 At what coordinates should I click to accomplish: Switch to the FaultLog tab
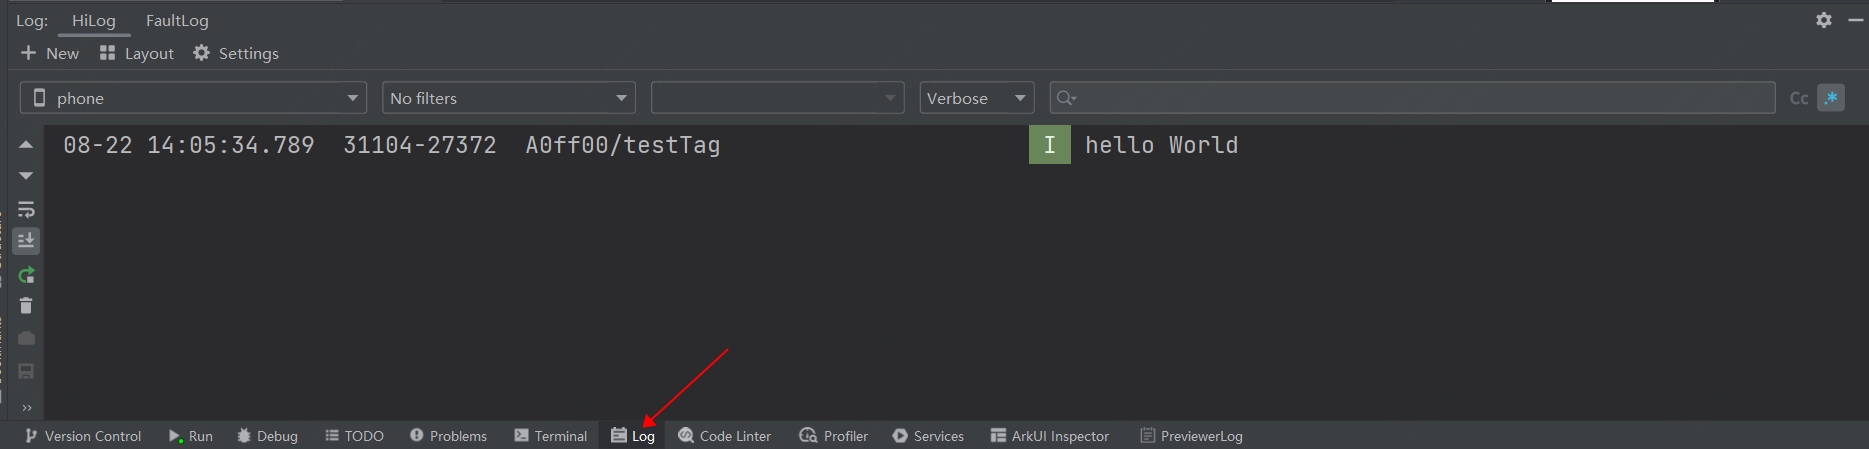tap(177, 20)
